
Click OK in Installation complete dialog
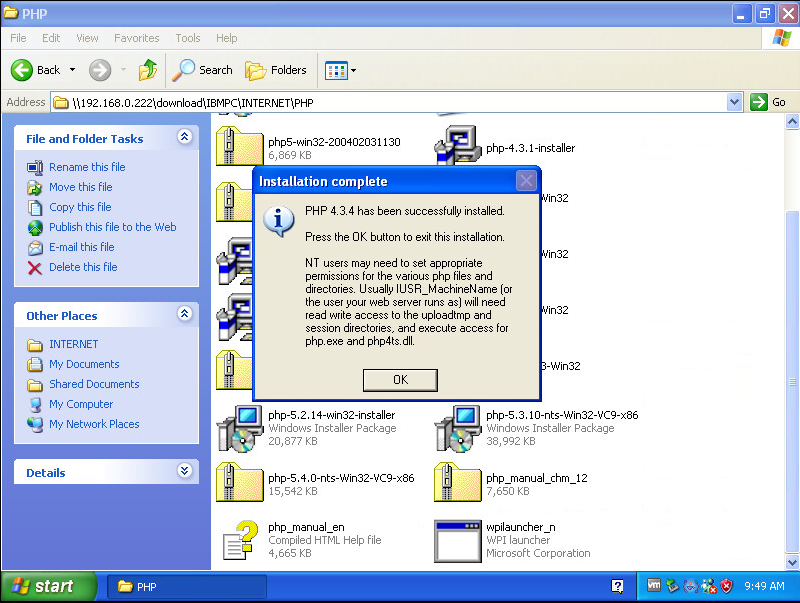[x=400, y=380]
